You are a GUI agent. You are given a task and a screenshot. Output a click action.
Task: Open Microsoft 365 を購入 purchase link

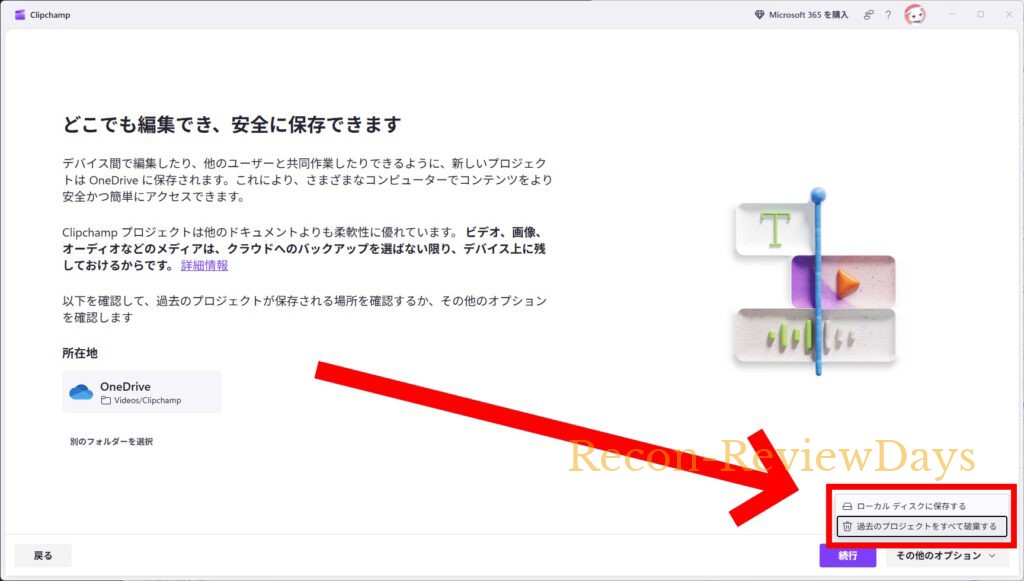pyautogui.click(x=808, y=14)
